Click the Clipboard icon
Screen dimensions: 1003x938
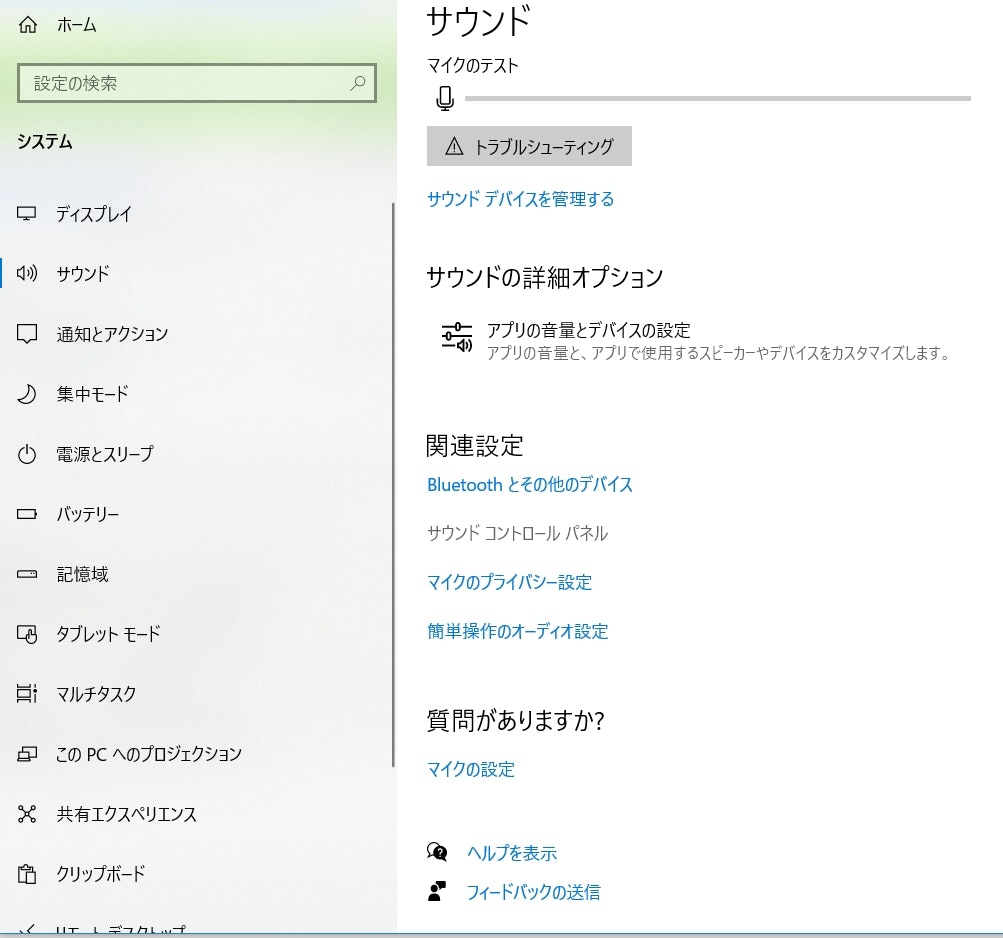[x=26, y=873]
